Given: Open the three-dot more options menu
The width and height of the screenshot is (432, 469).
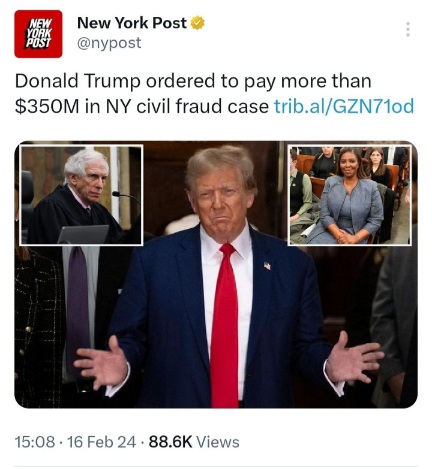Looking at the screenshot, I should pos(407,29).
